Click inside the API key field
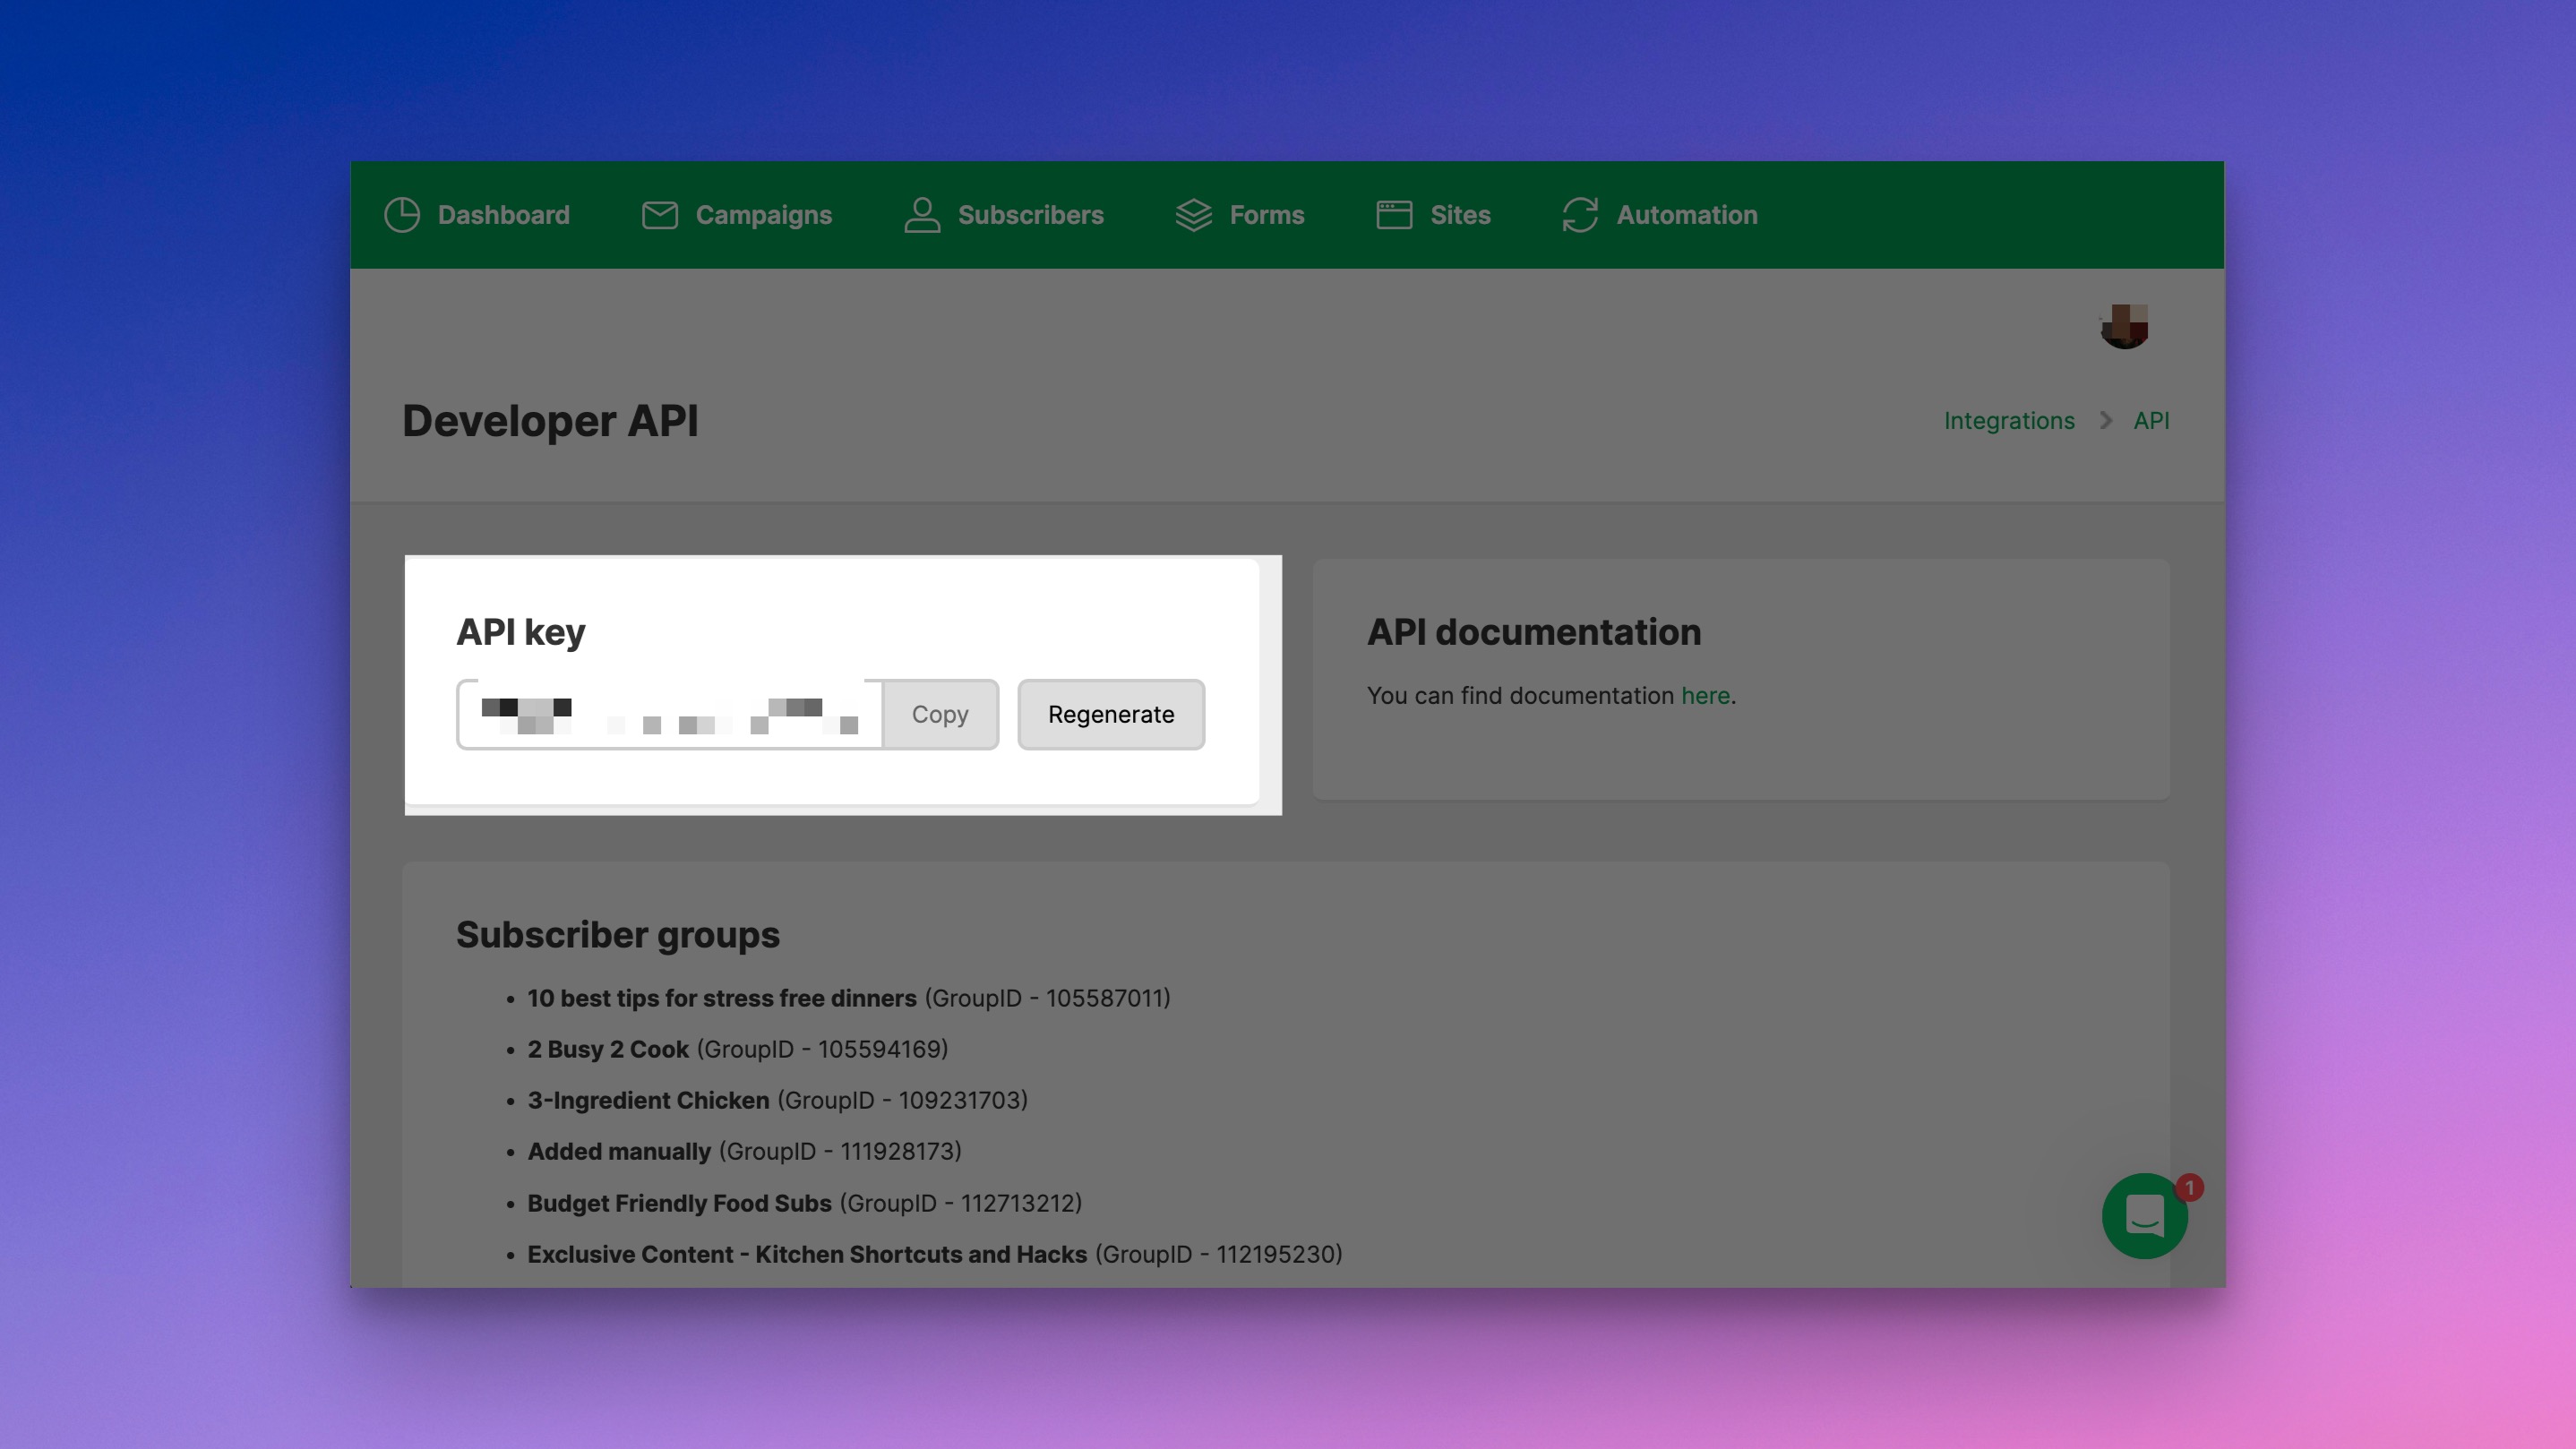 [669, 714]
